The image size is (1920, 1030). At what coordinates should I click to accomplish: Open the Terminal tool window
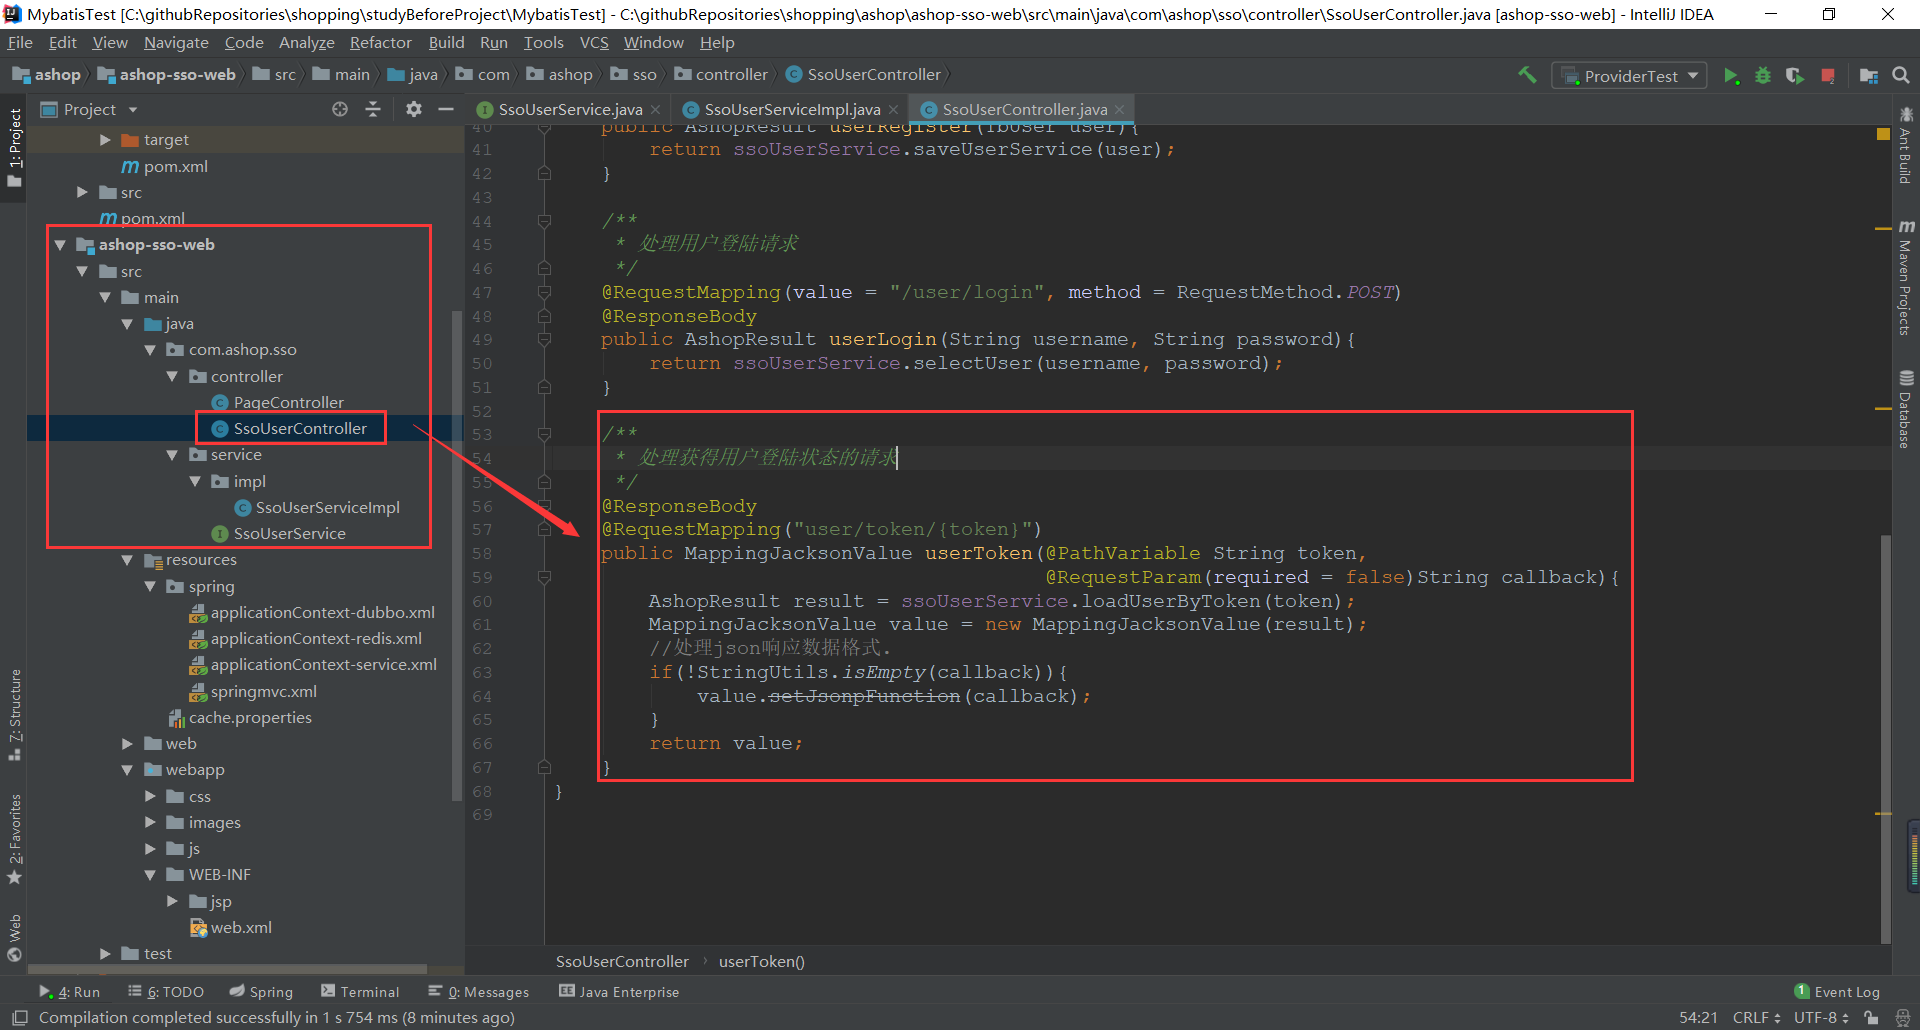(360, 992)
